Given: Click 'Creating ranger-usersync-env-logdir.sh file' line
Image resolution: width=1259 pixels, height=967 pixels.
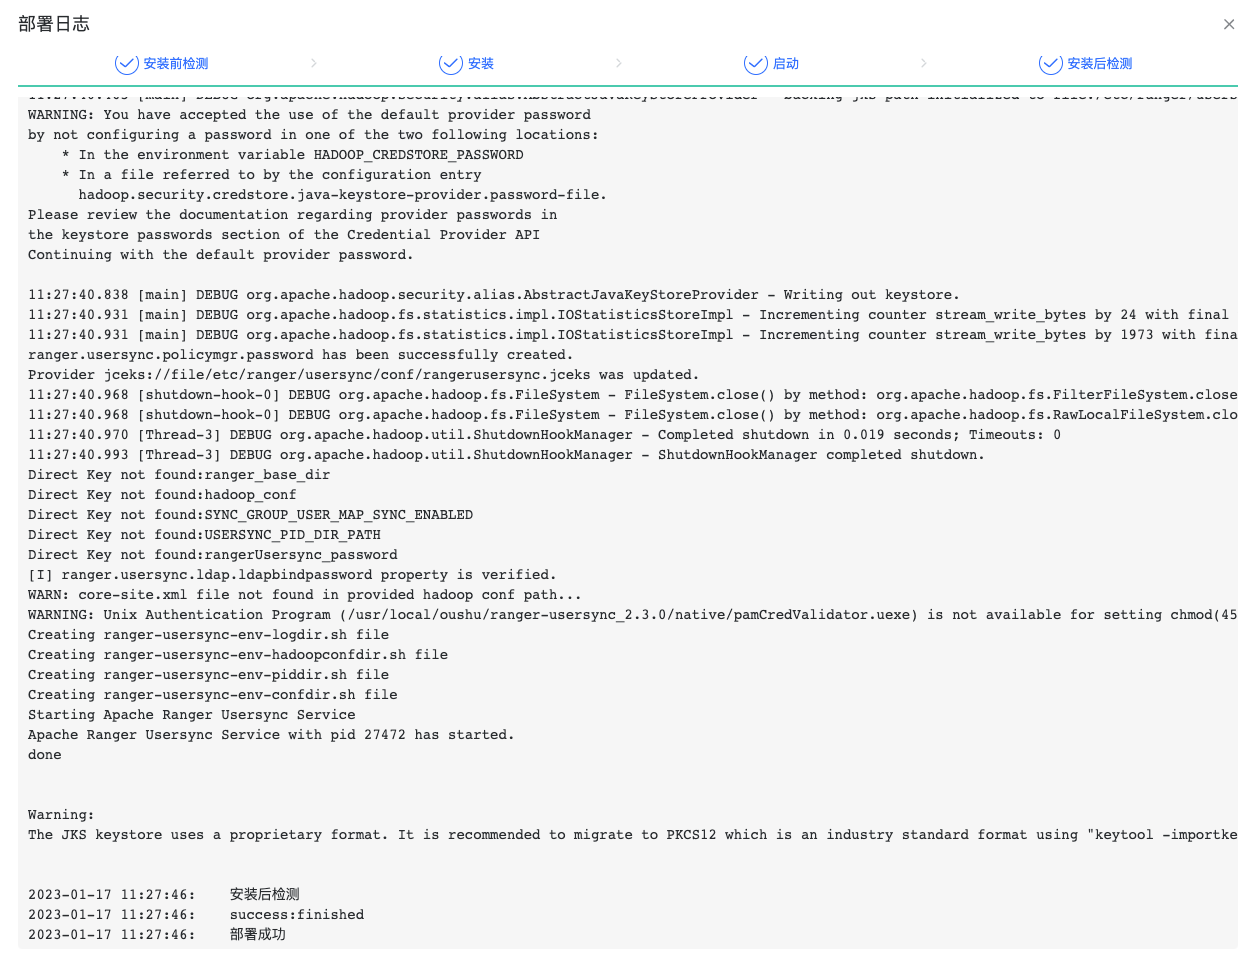Looking at the screenshot, I should [209, 635].
